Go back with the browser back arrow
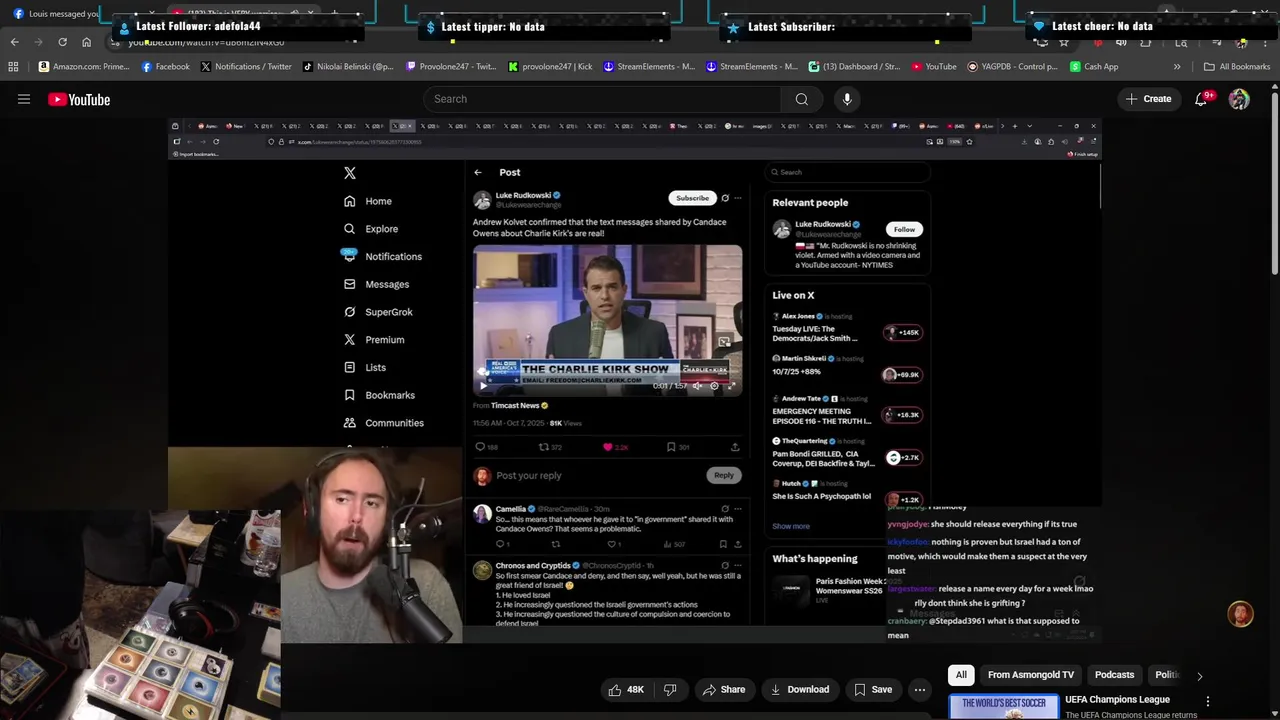The image size is (1280, 720). click(x=14, y=42)
